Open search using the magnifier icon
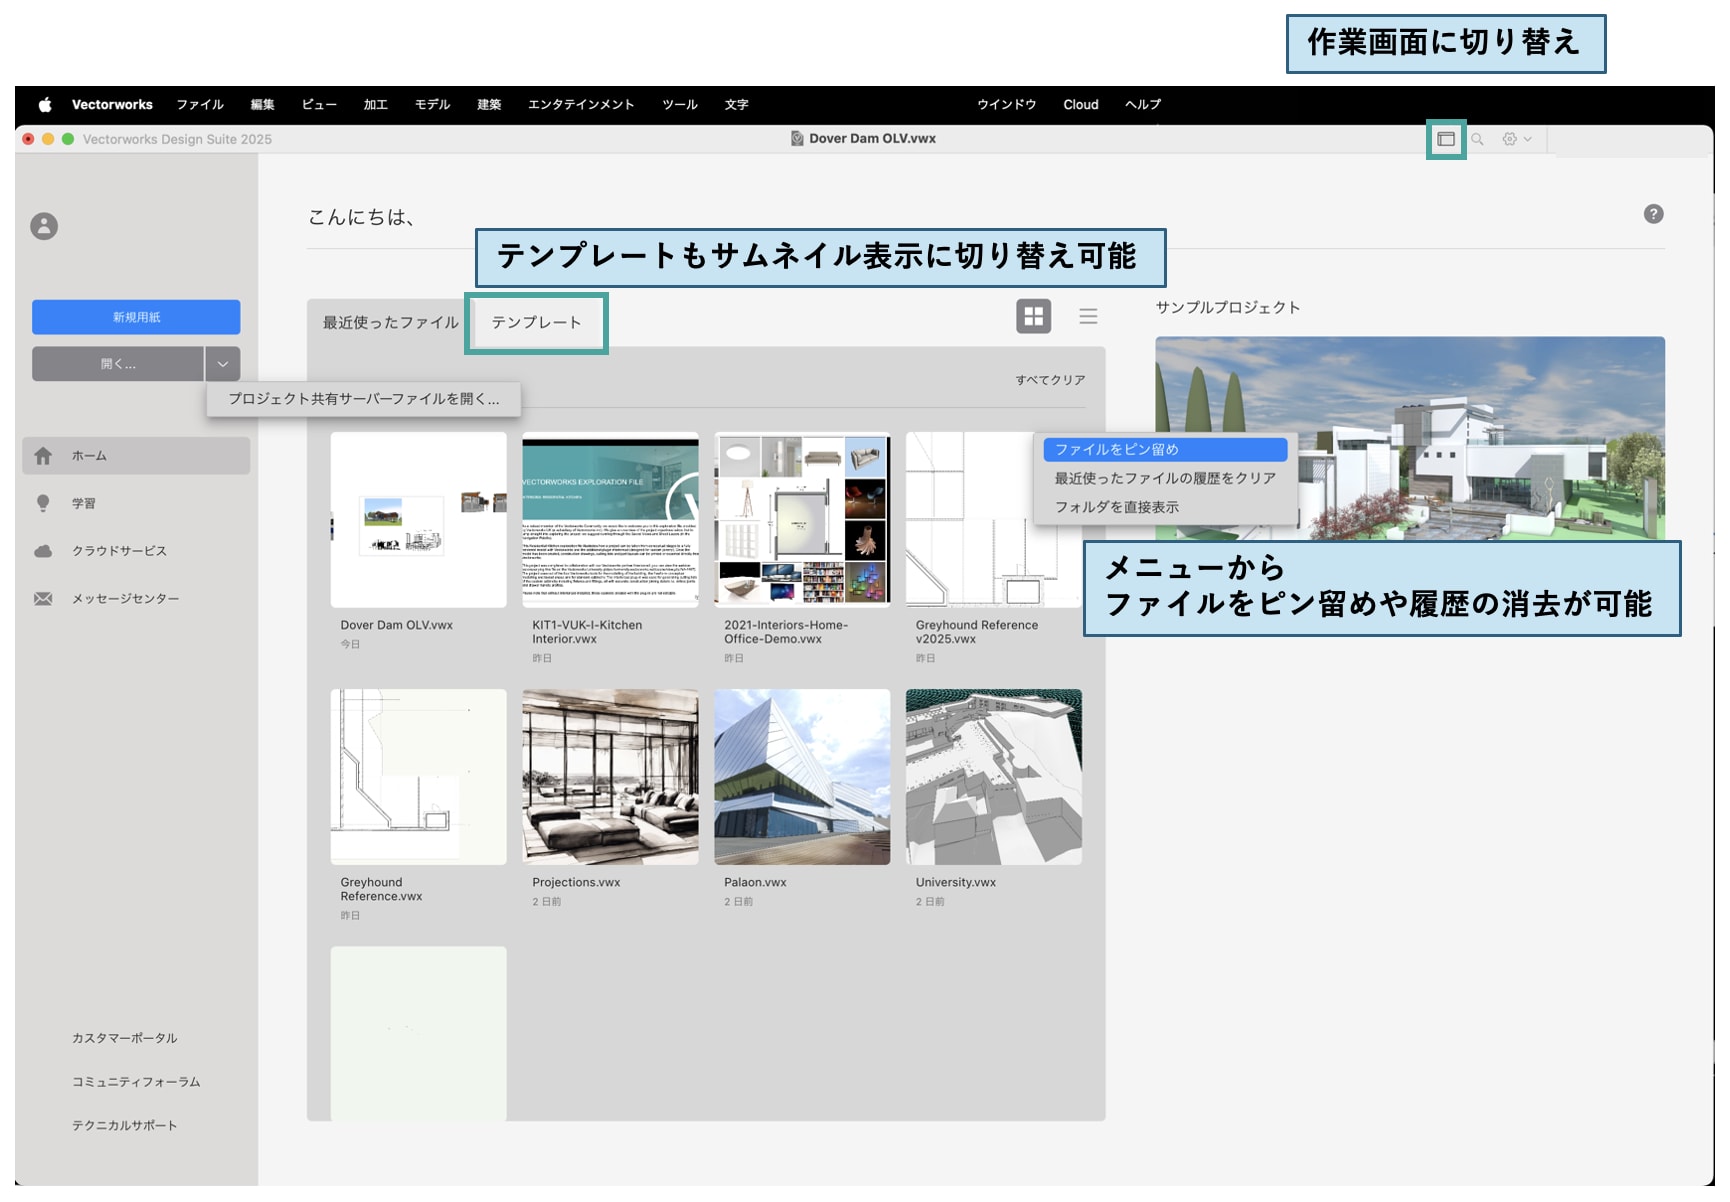Image resolution: width=1730 pixels, height=1202 pixels. 1478,139
